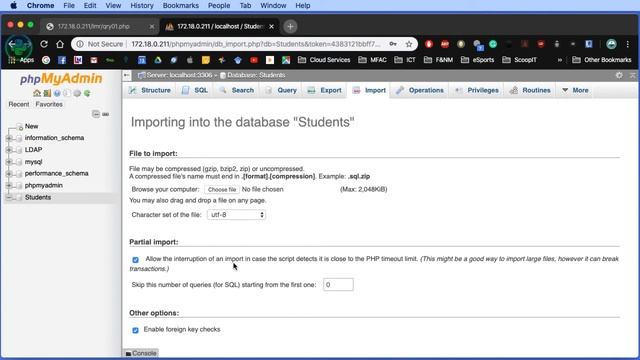Expand mysql database node
The width and height of the screenshot is (640, 360).
[x=9, y=162]
